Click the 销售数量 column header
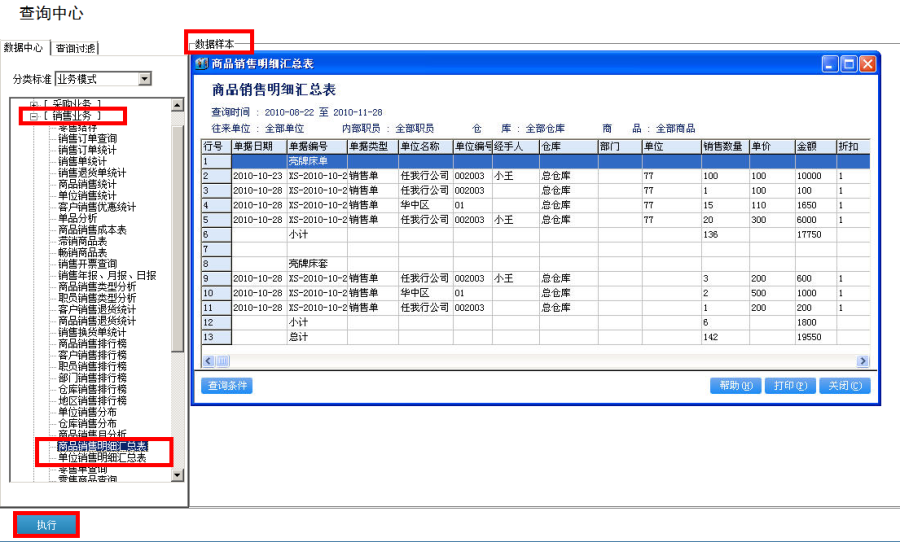Screen dimensions: 900x542 click(720, 146)
